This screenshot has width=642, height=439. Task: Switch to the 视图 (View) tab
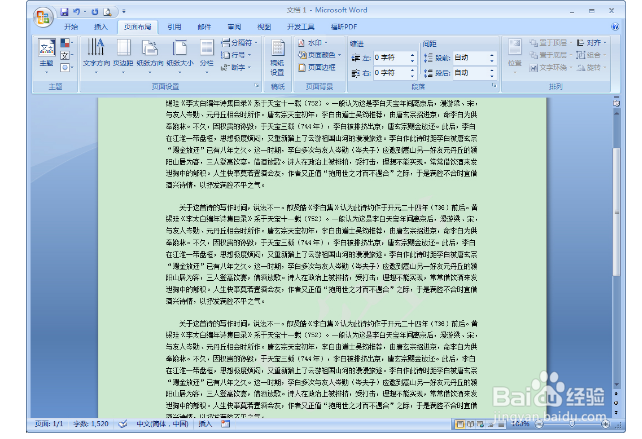[264, 27]
